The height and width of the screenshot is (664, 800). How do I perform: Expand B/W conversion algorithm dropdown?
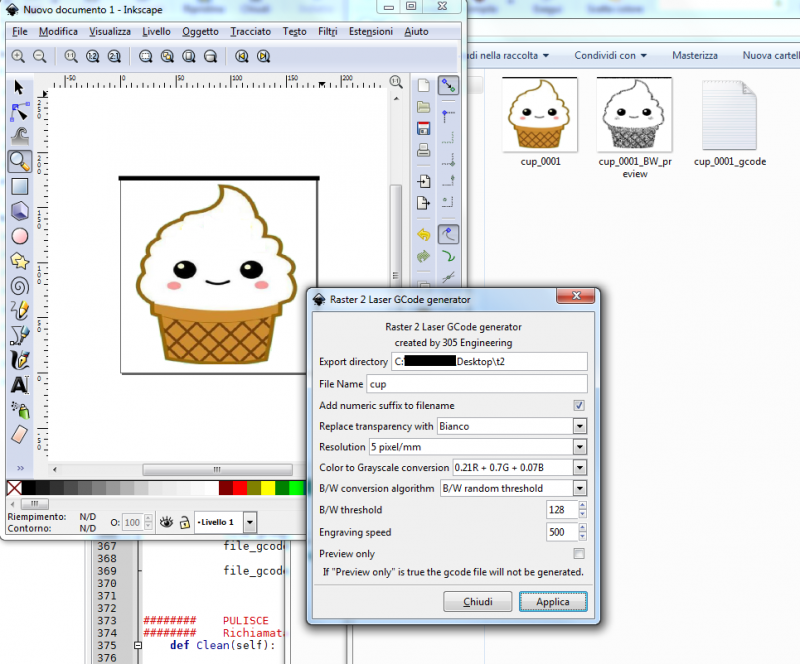tap(579, 489)
